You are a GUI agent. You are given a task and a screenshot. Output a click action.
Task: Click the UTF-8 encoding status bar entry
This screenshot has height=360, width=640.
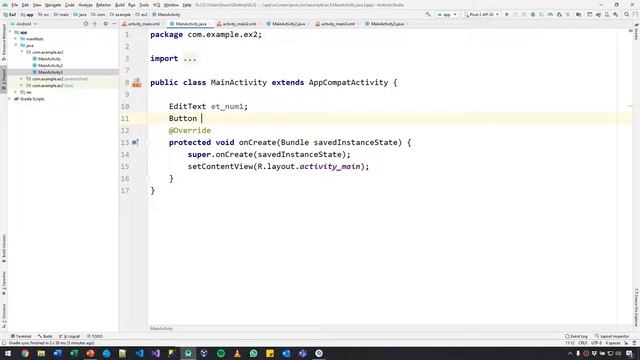coord(596,343)
